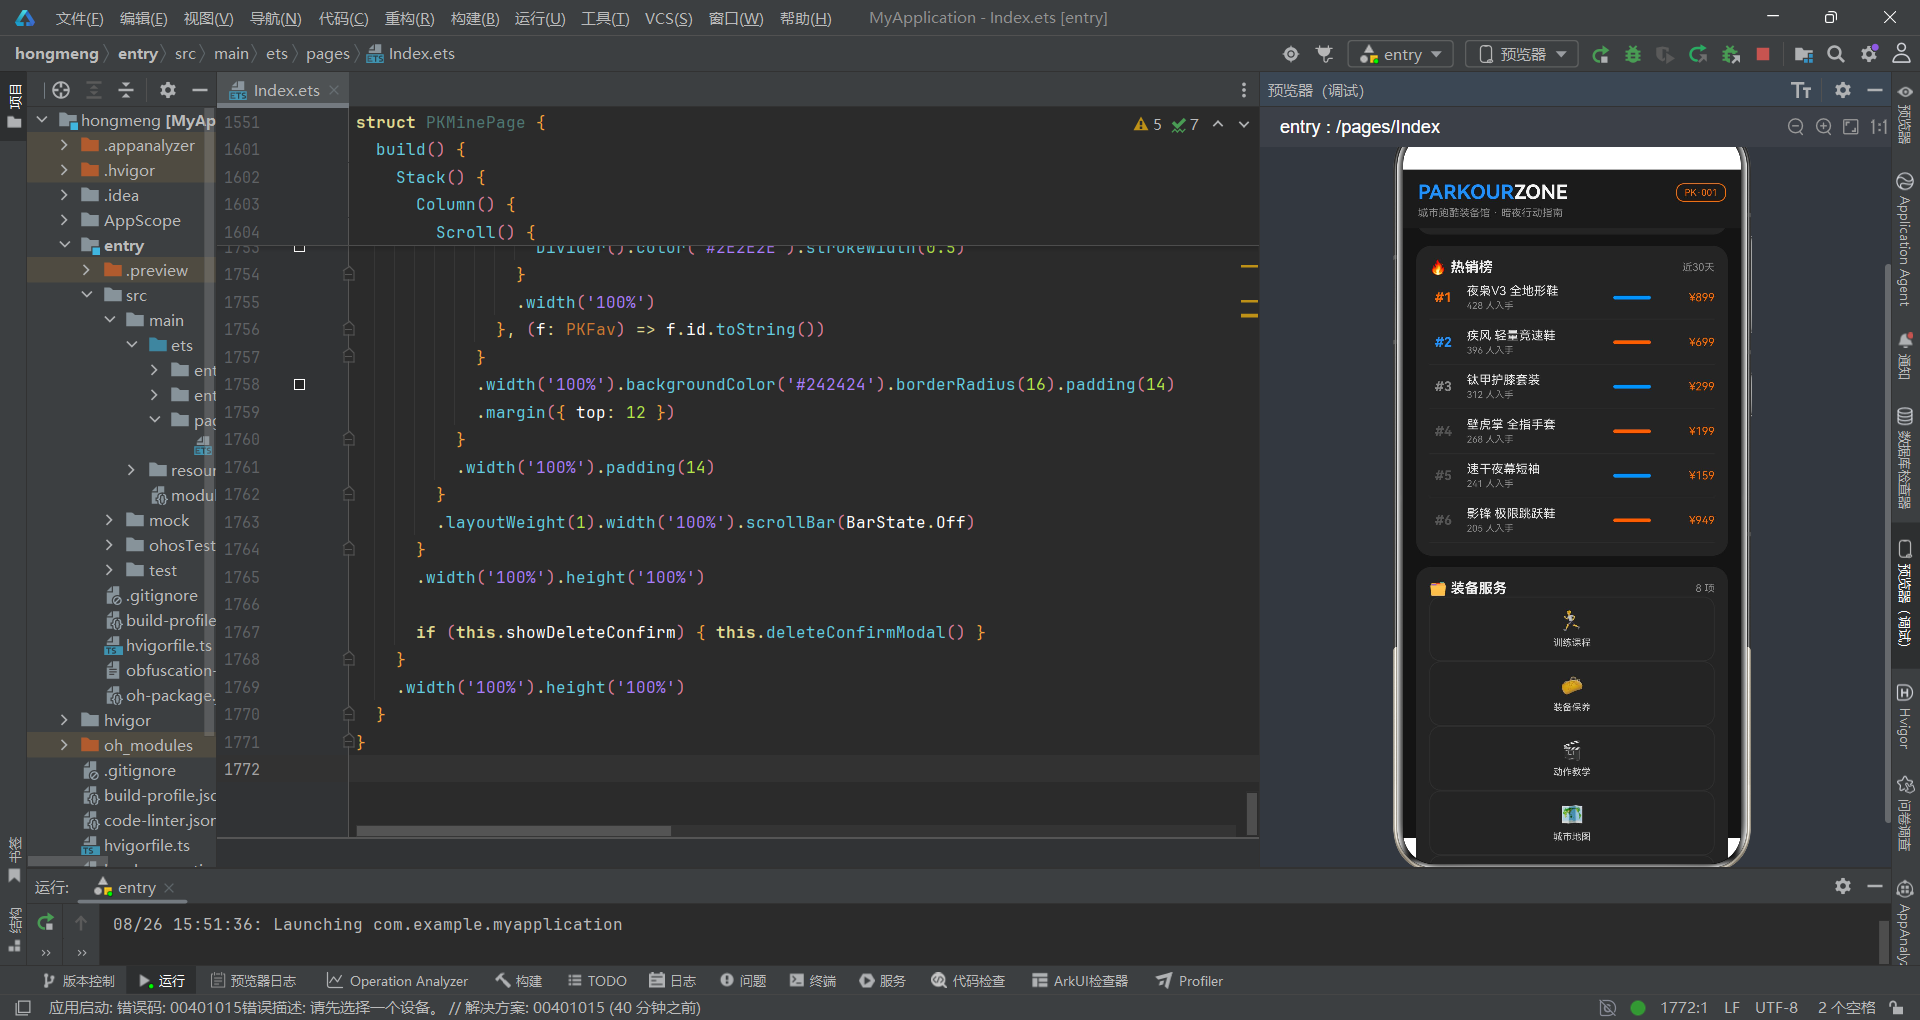The image size is (1920, 1020).
Task: Open the 重构(R) menu
Action: [409, 18]
